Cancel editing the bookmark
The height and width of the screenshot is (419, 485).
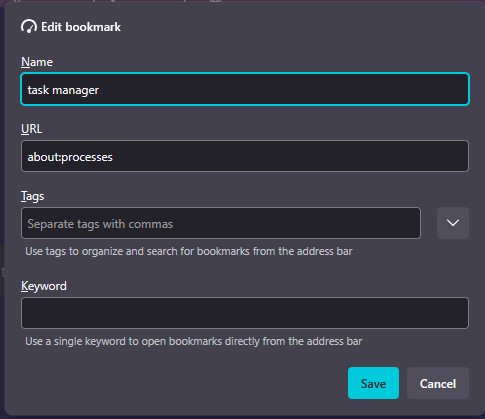coord(438,383)
